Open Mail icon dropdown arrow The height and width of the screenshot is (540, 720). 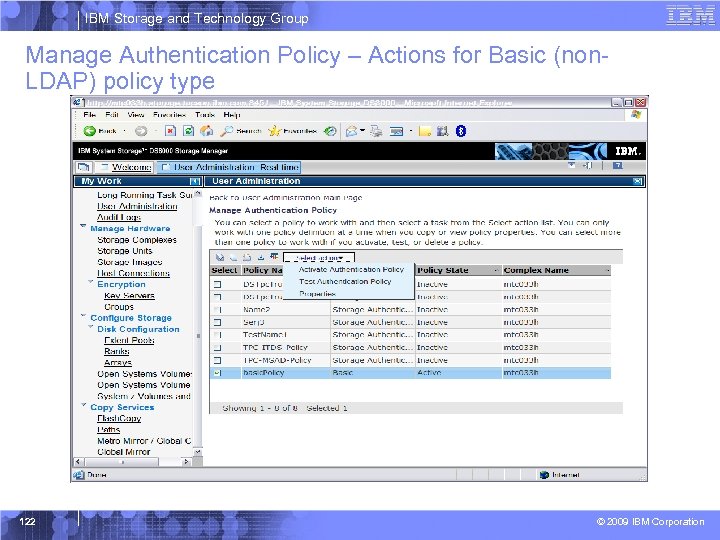[362, 131]
